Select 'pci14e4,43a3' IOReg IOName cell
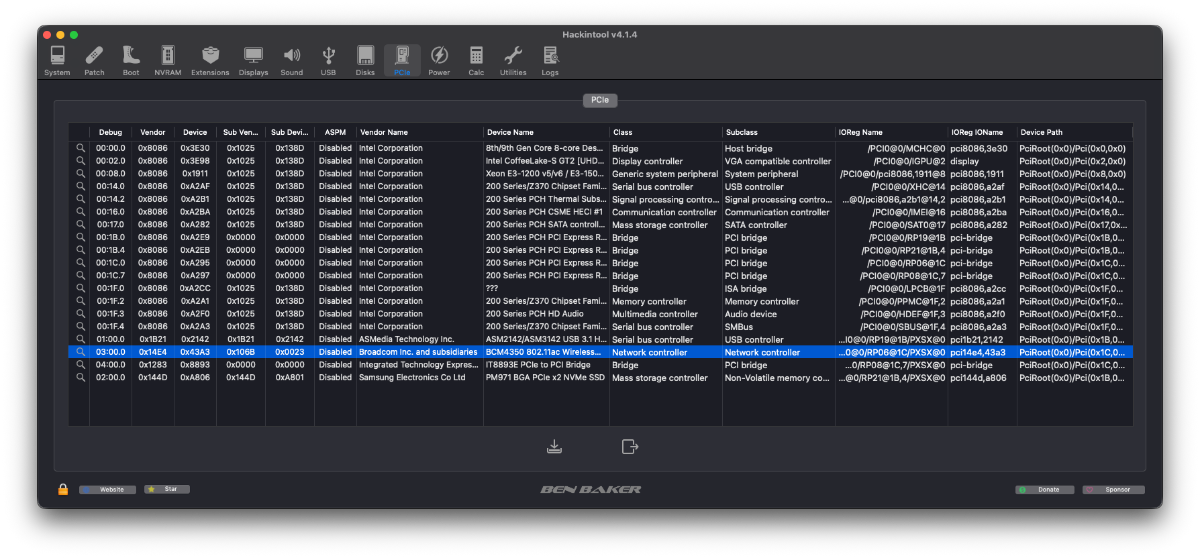 [982, 352]
